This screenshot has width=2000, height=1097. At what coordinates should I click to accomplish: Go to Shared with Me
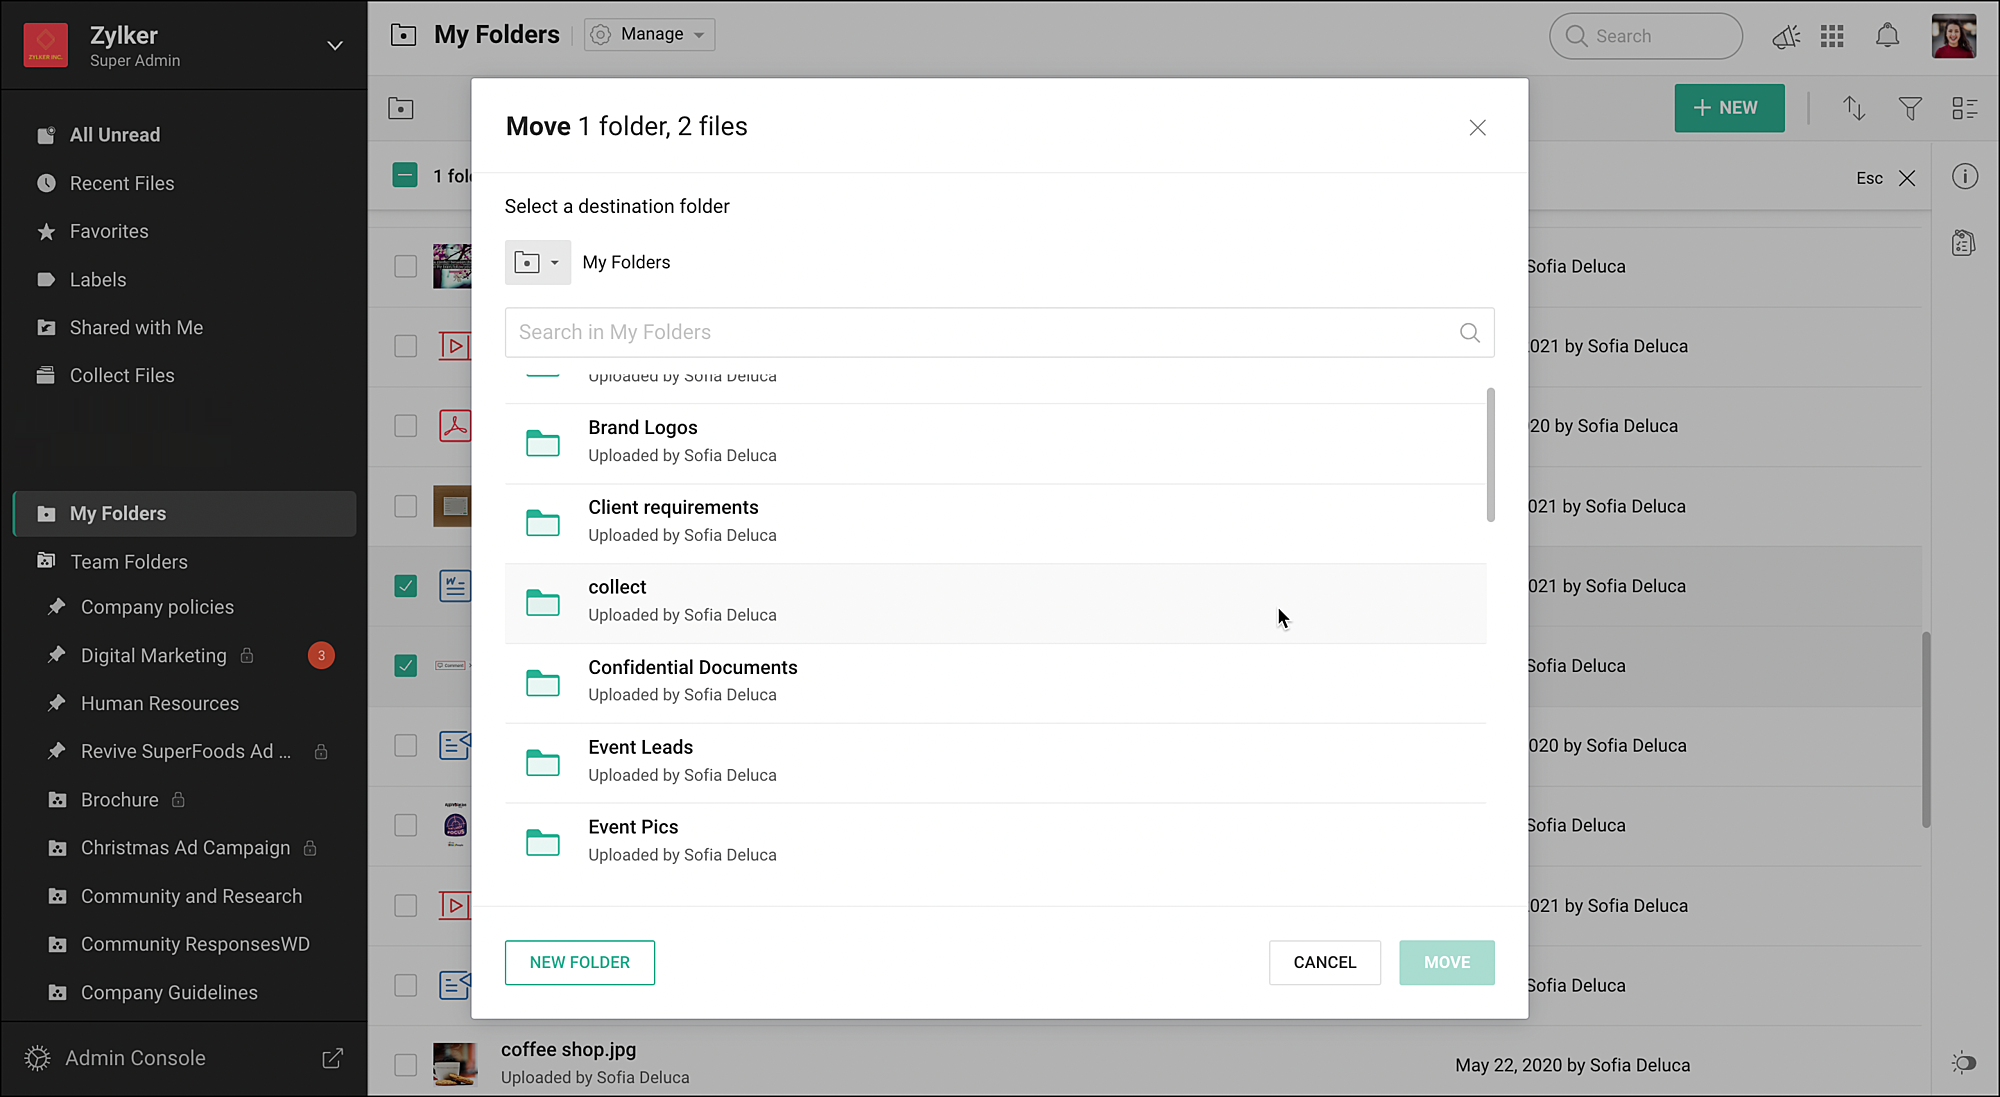(136, 328)
